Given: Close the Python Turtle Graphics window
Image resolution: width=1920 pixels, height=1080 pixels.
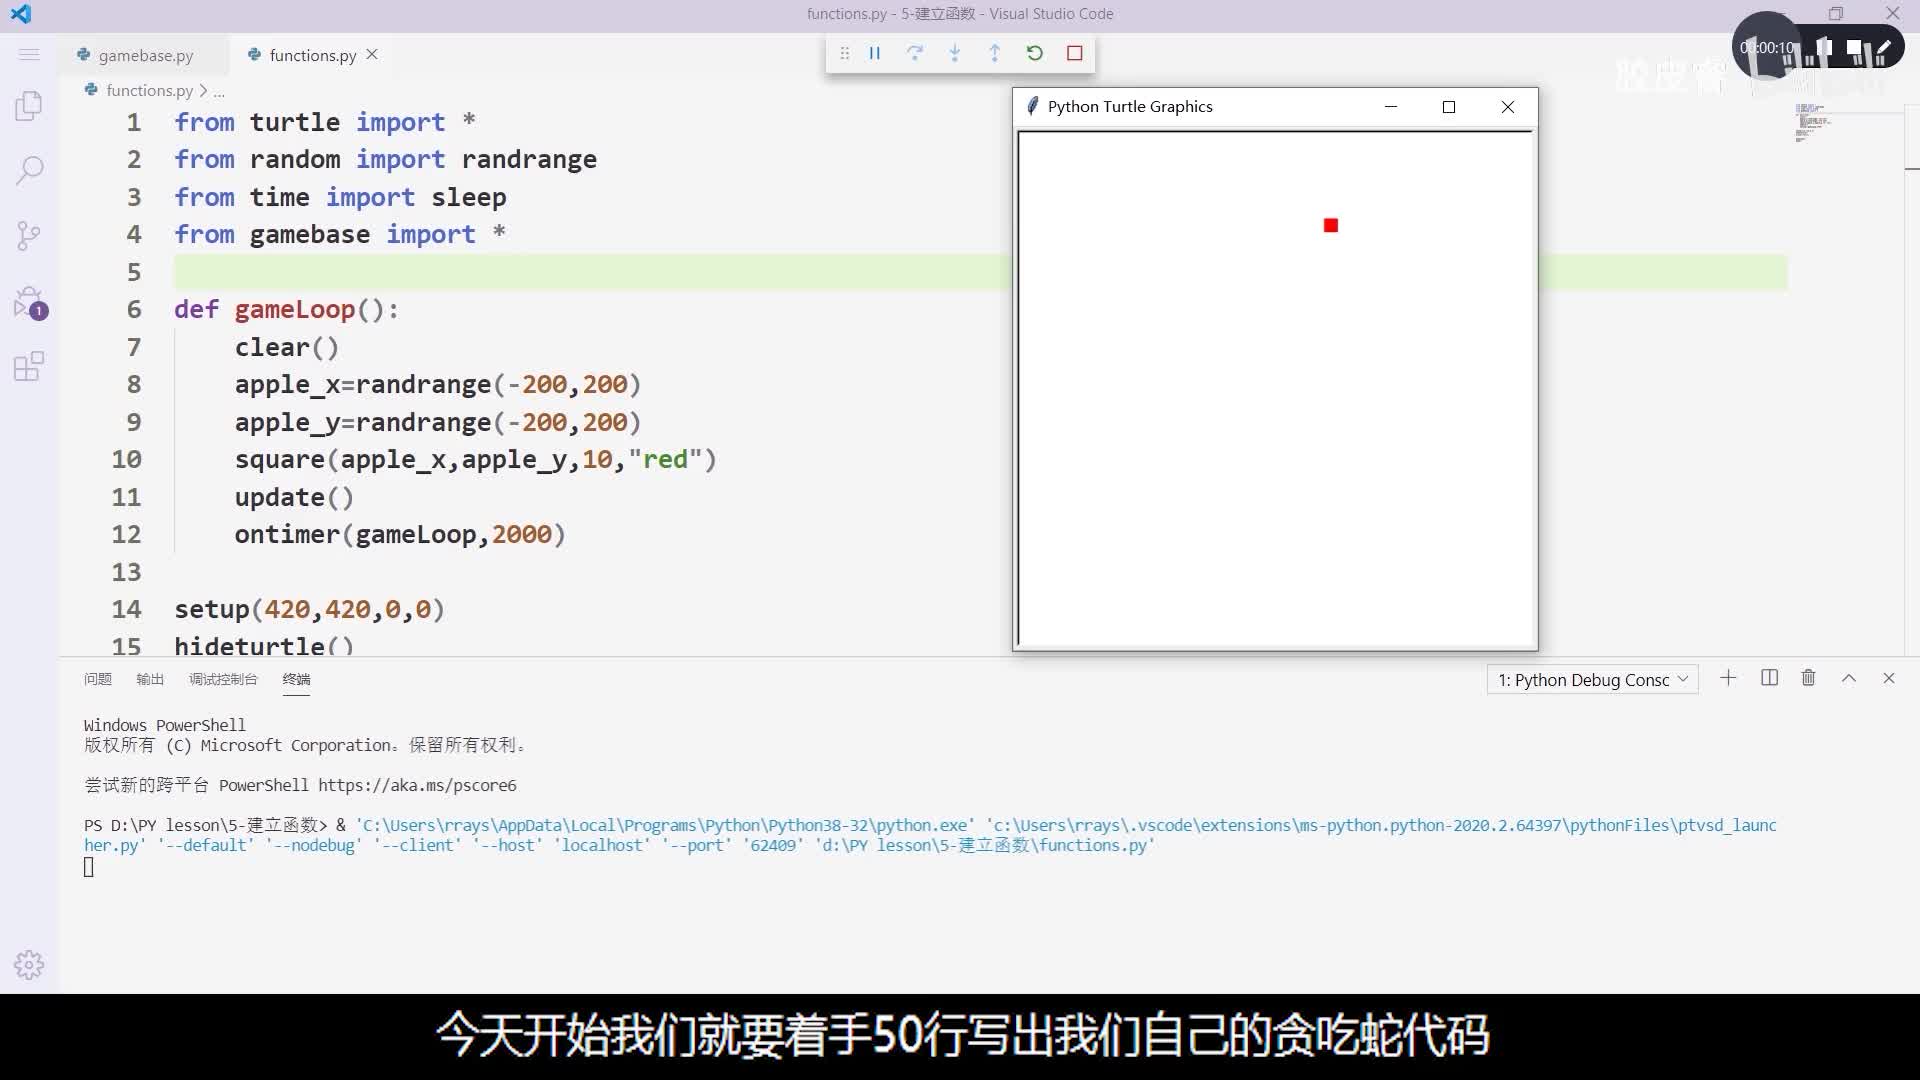Looking at the screenshot, I should coord(1508,107).
